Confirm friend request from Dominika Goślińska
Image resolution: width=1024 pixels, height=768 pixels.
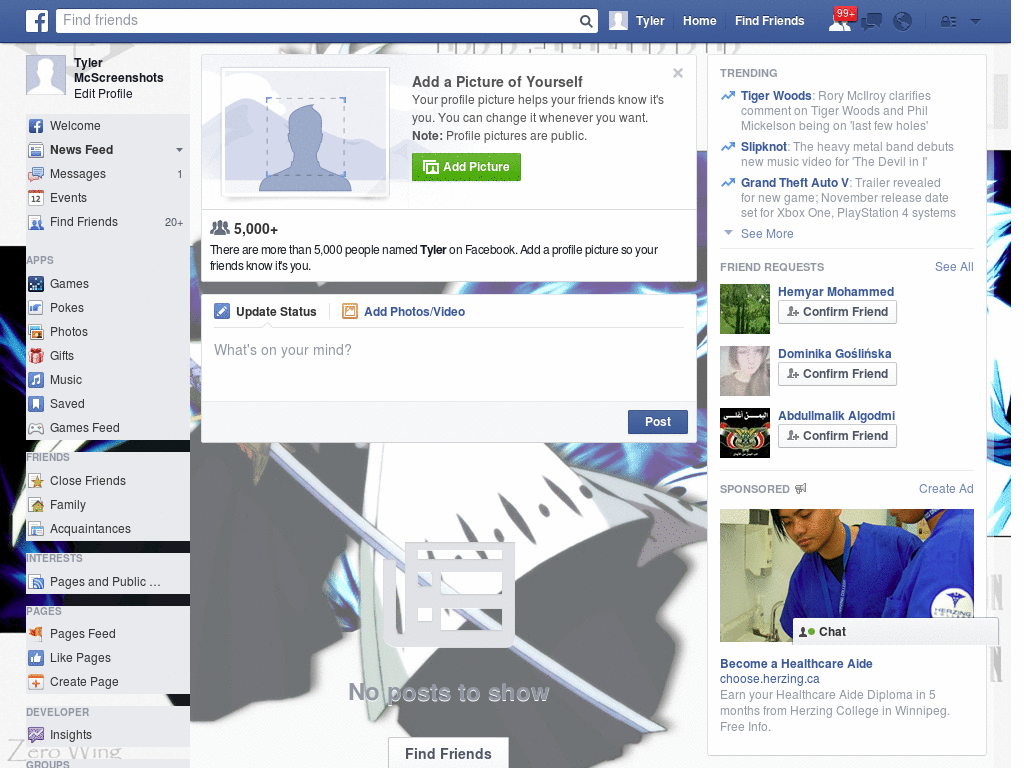(837, 374)
